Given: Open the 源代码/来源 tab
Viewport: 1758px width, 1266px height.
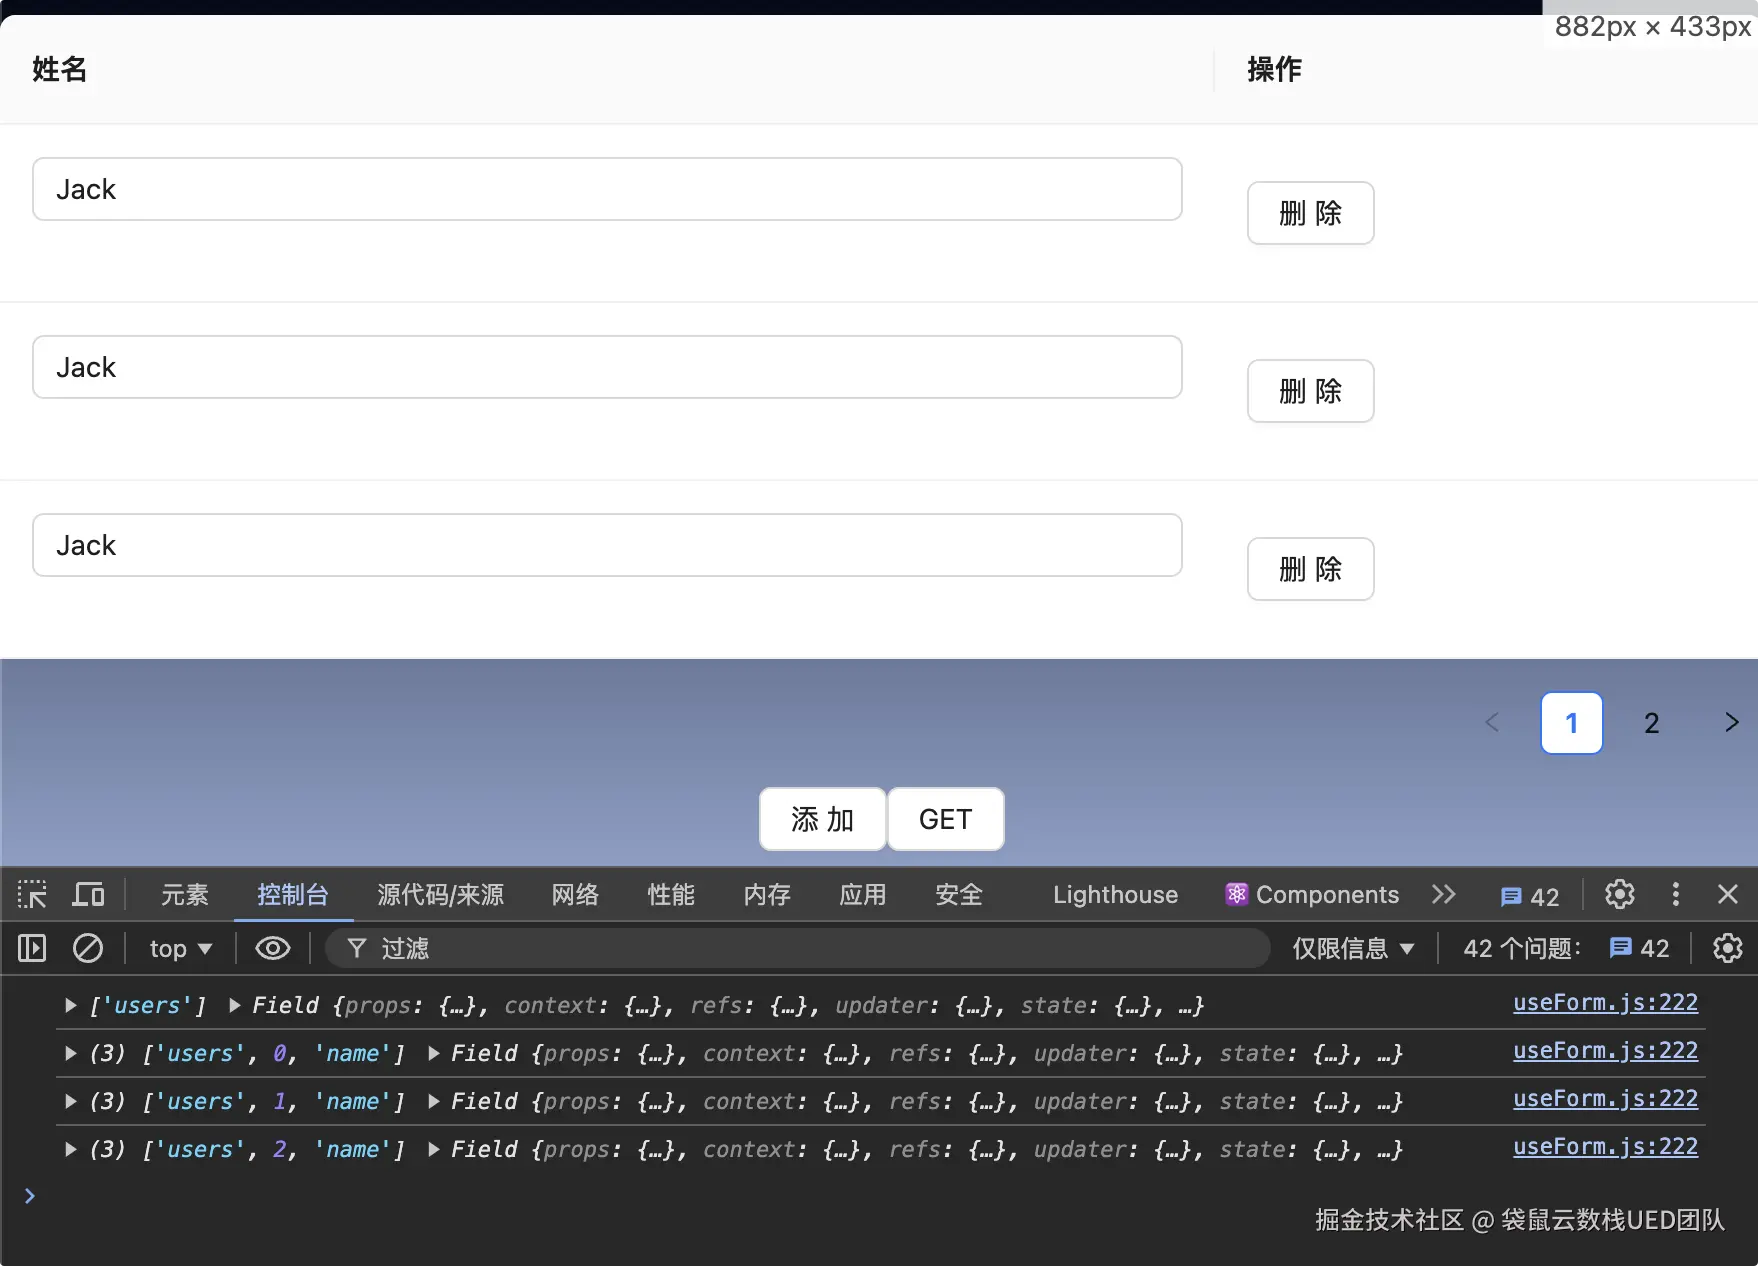Looking at the screenshot, I should click(441, 894).
